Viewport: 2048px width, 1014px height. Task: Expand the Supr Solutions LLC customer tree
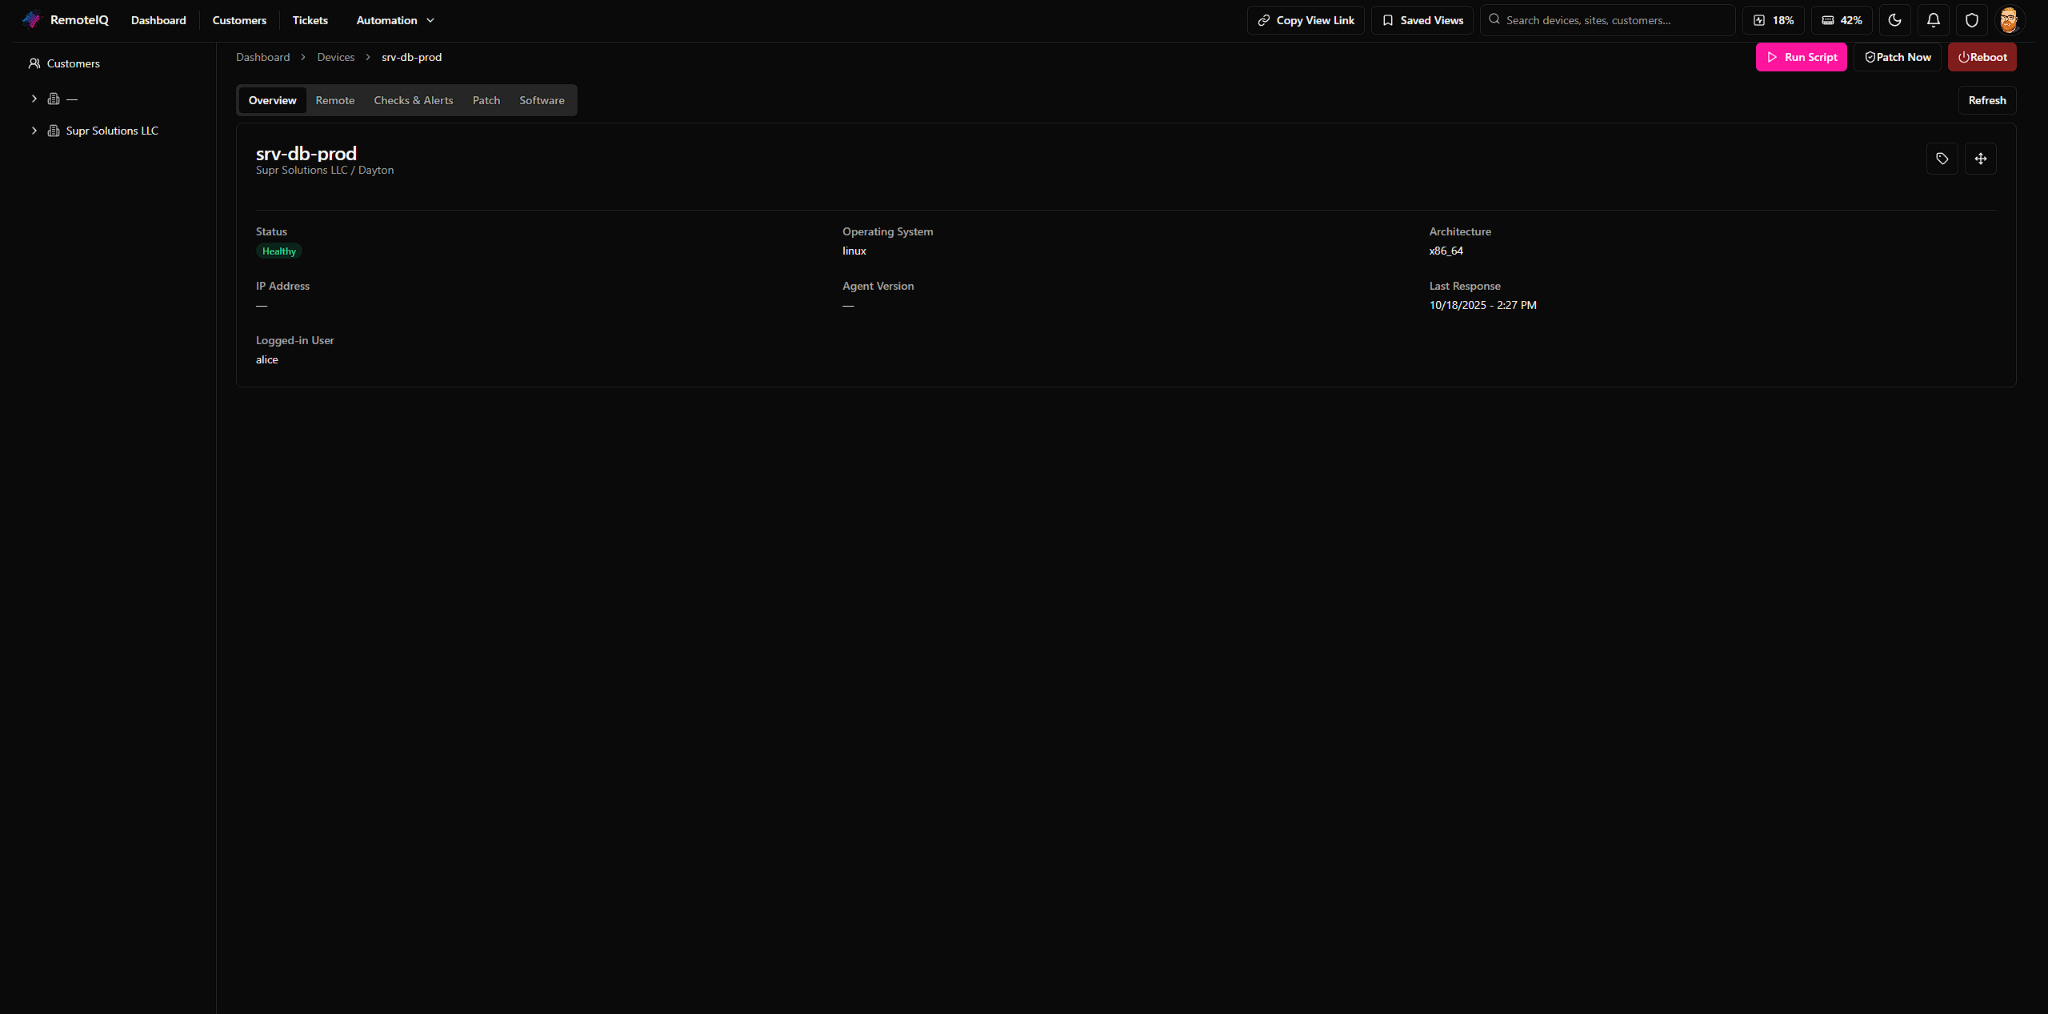click(x=33, y=130)
